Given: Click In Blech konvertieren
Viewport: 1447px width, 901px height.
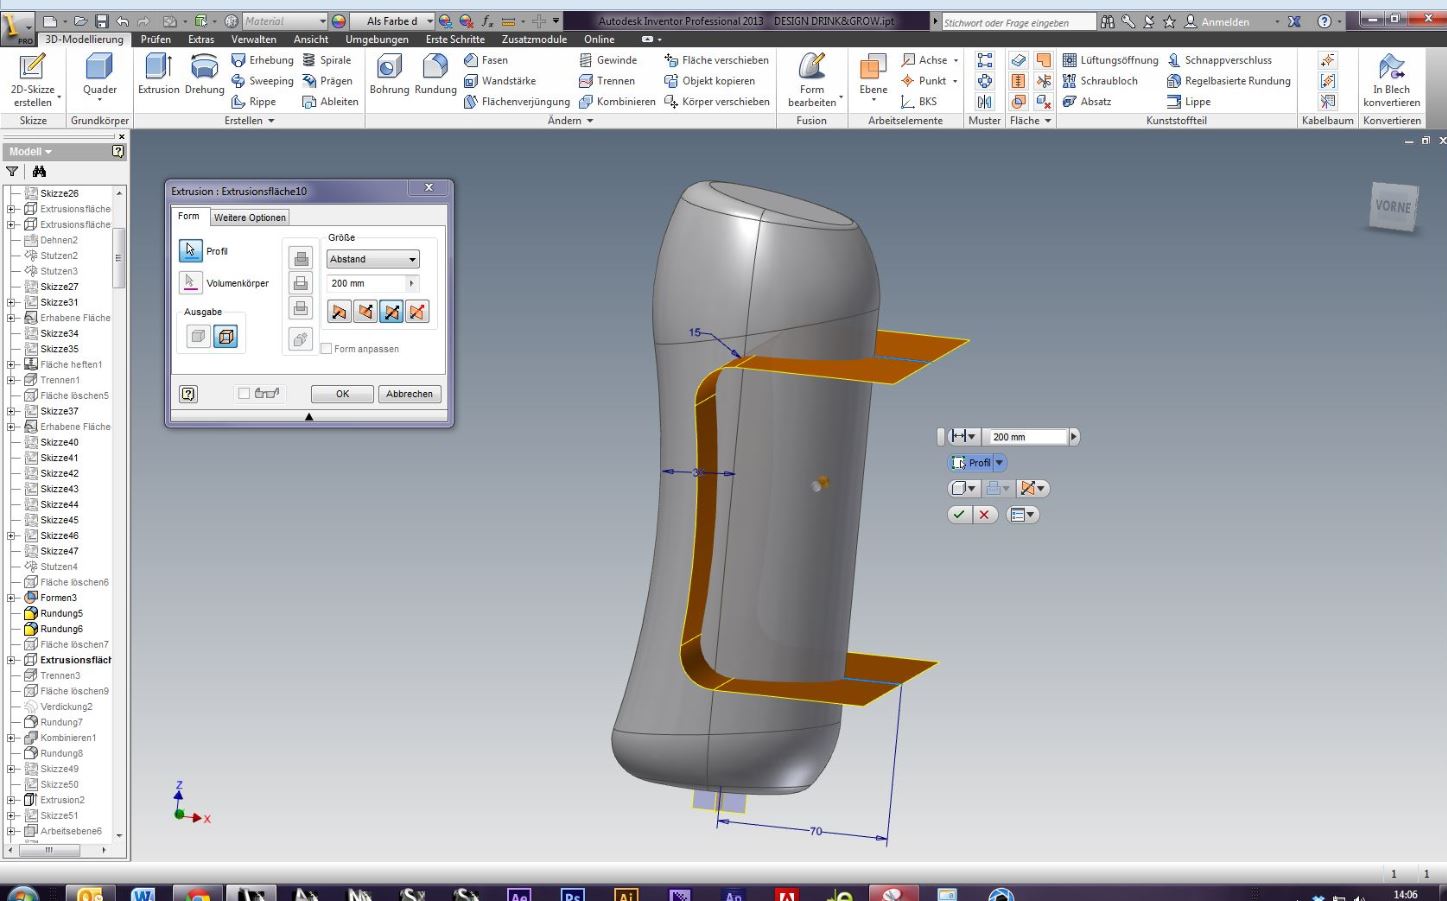Looking at the screenshot, I should (x=1391, y=80).
